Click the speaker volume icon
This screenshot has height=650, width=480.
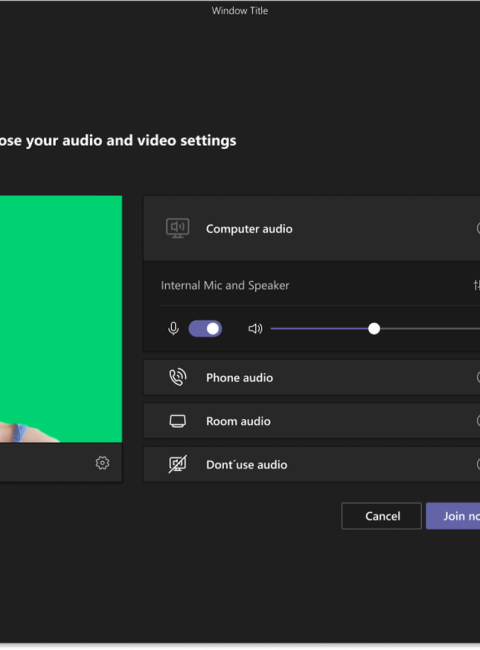pyautogui.click(x=255, y=329)
